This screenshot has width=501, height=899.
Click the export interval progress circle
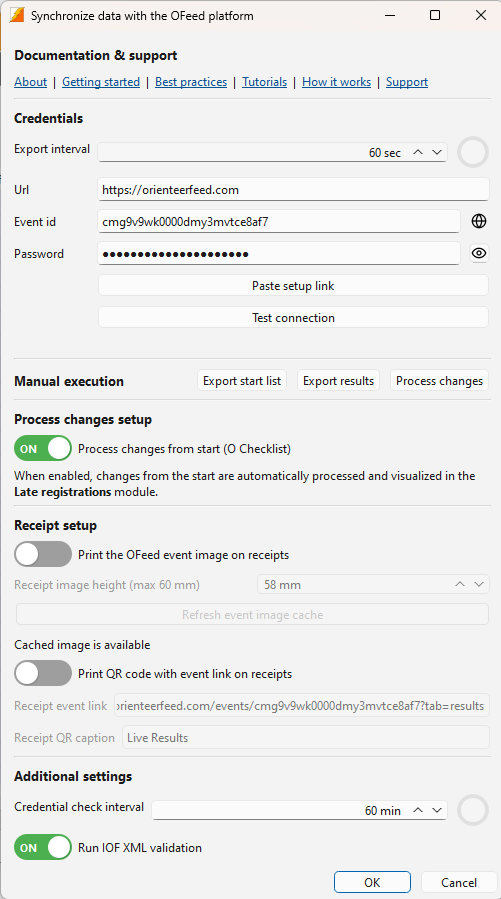(473, 153)
